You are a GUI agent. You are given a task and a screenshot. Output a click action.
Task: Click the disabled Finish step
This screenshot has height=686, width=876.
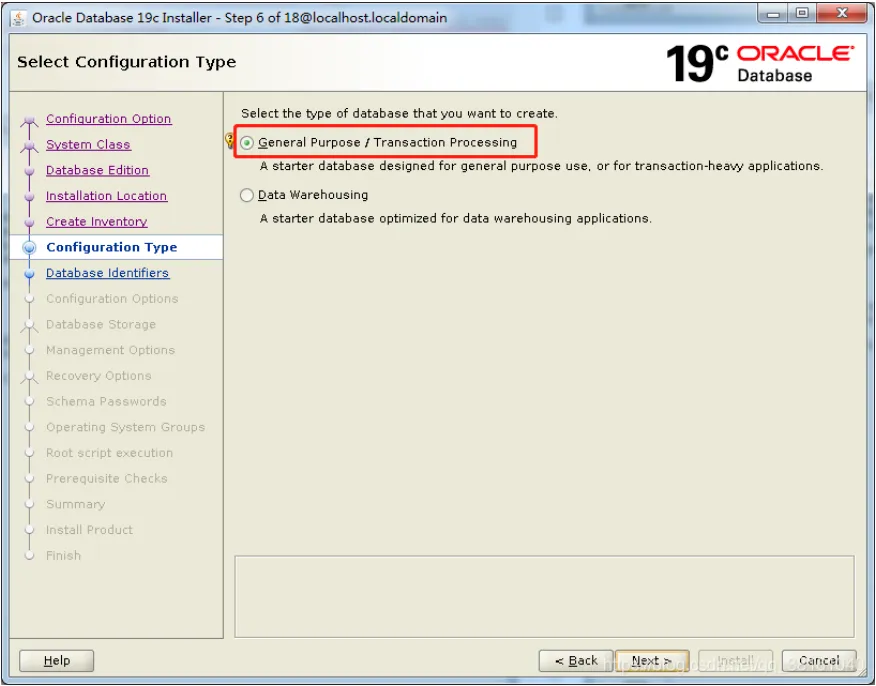point(64,555)
